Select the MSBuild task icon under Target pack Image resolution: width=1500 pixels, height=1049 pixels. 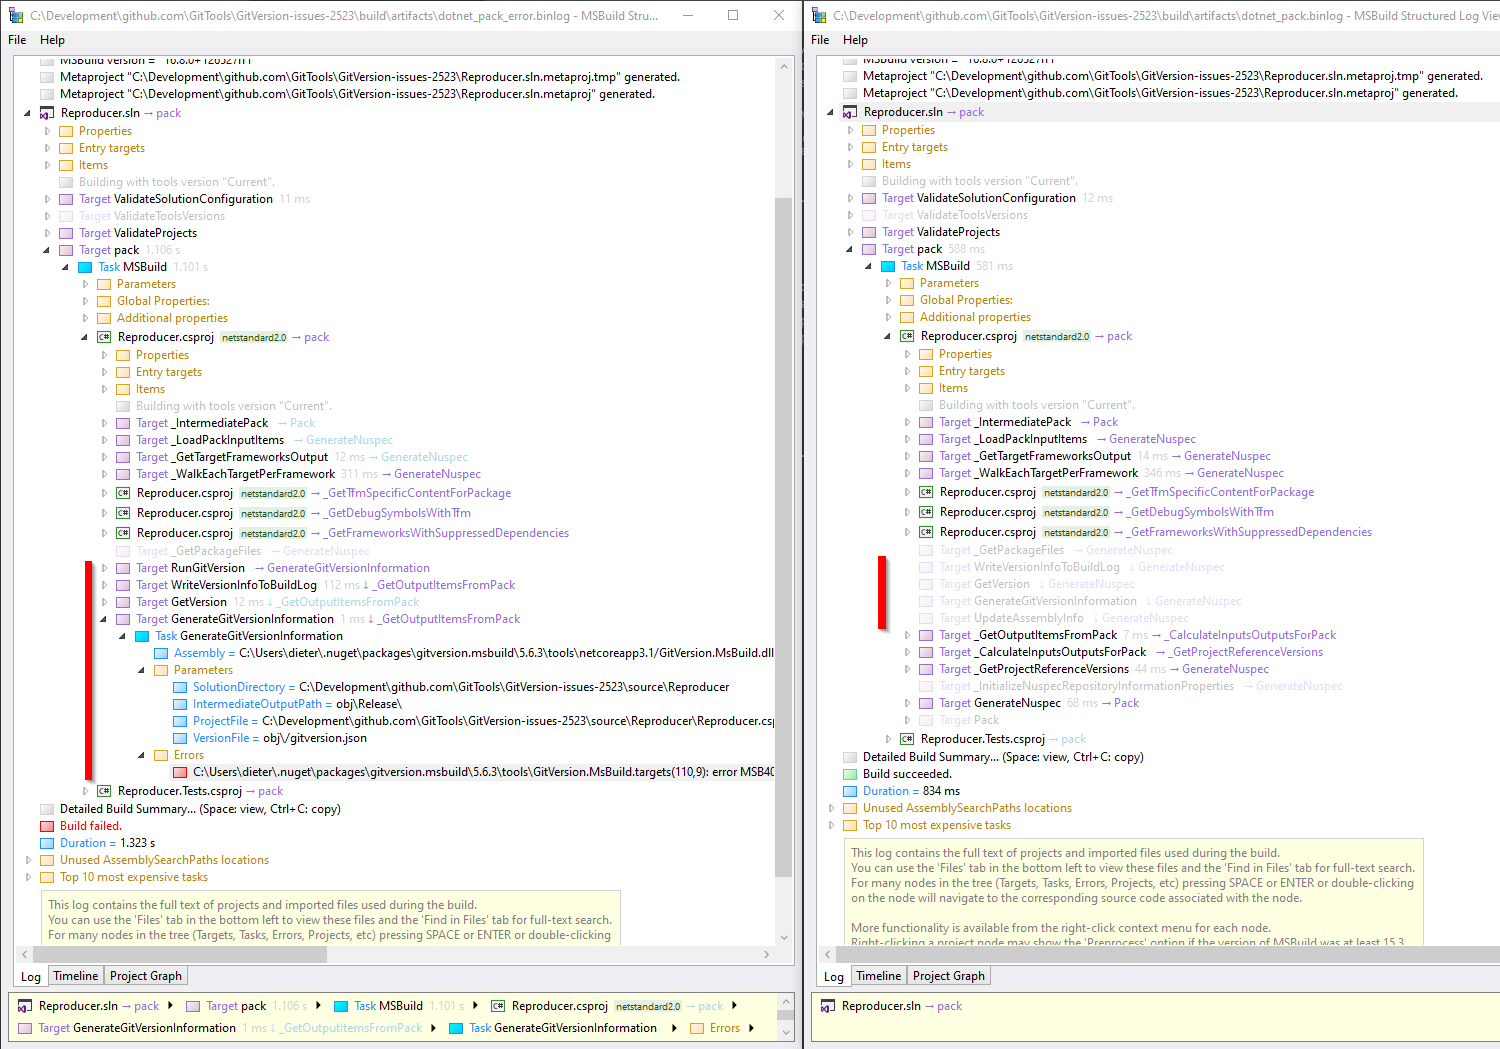pos(85,267)
